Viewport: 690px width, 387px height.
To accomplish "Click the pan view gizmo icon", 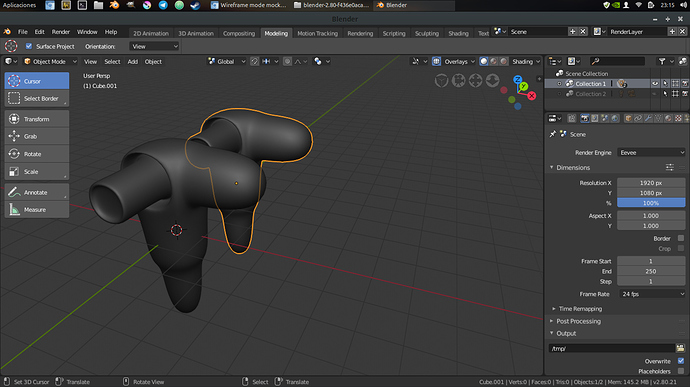I will pyautogui.click(x=475, y=81).
